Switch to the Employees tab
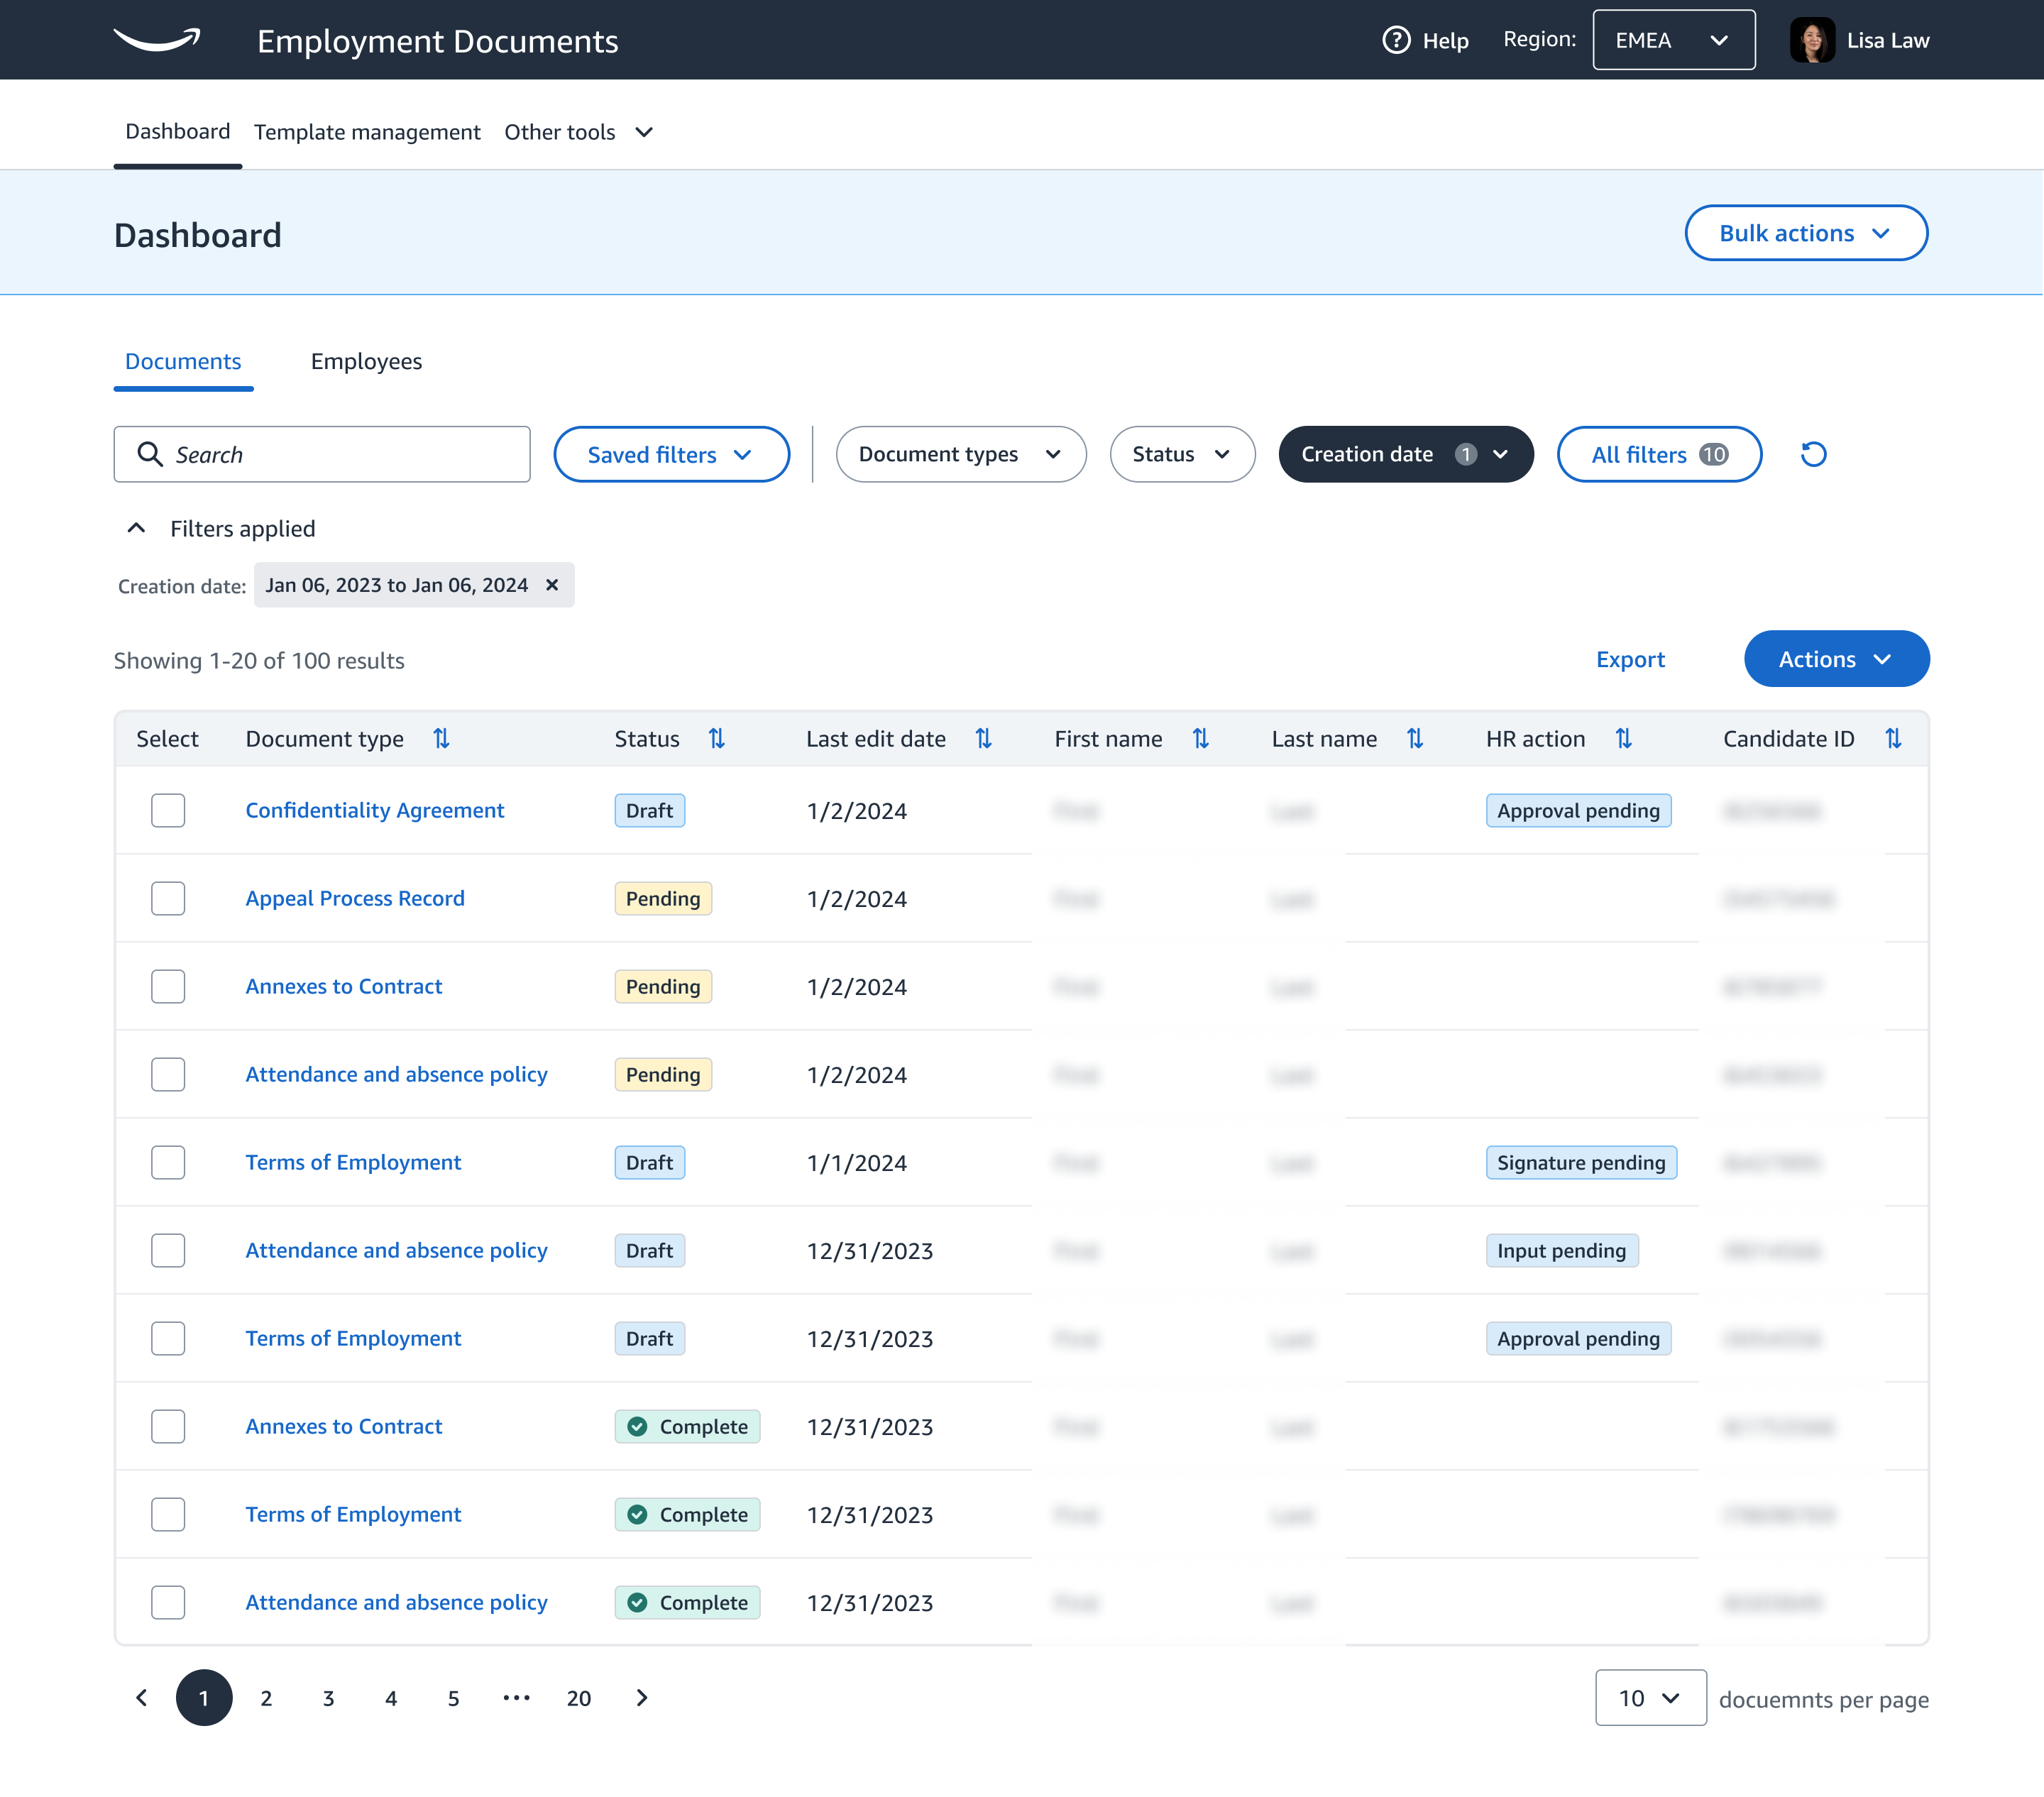Screen dimensions: 2044x1797 coord(366,361)
